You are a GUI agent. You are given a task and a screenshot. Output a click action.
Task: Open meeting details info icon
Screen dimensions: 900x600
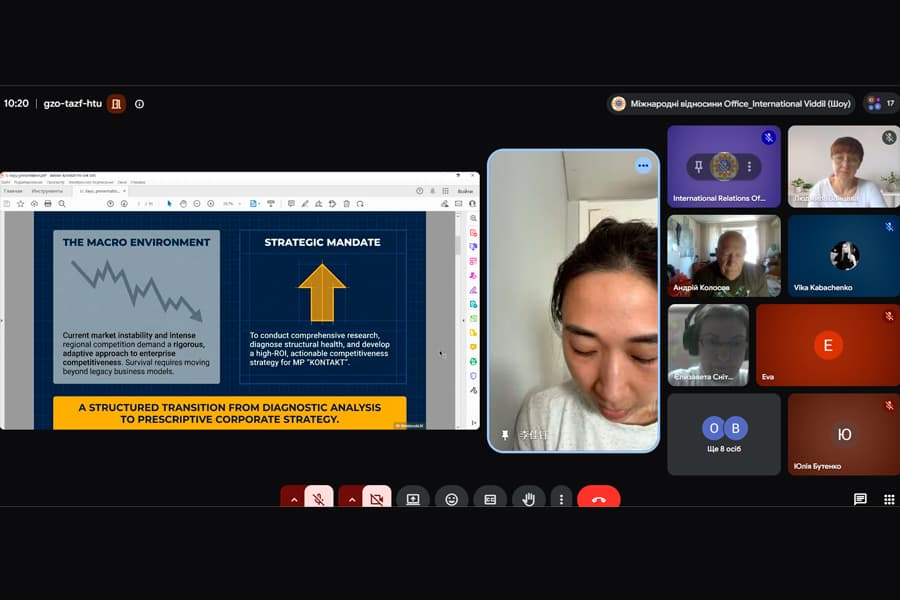coord(139,104)
